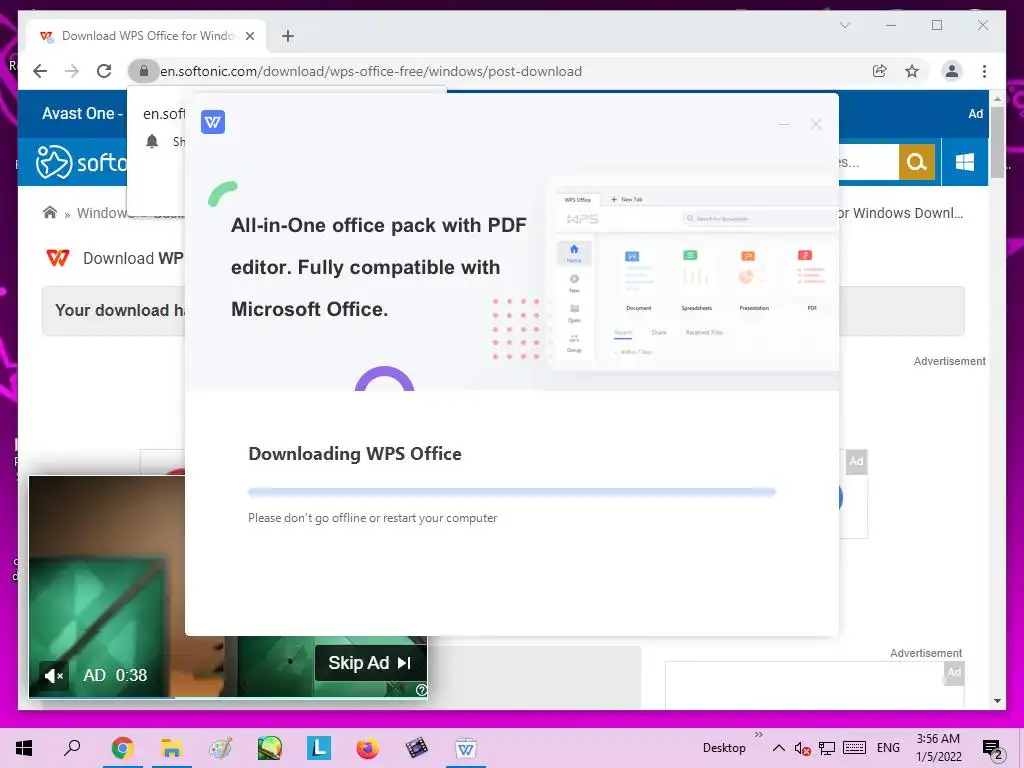Show hidden system tray icons
This screenshot has height=768, width=1024.
click(x=778, y=748)
